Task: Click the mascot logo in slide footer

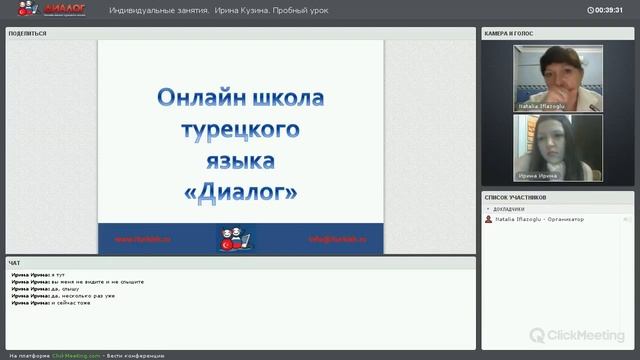Action: click(235, 239)
